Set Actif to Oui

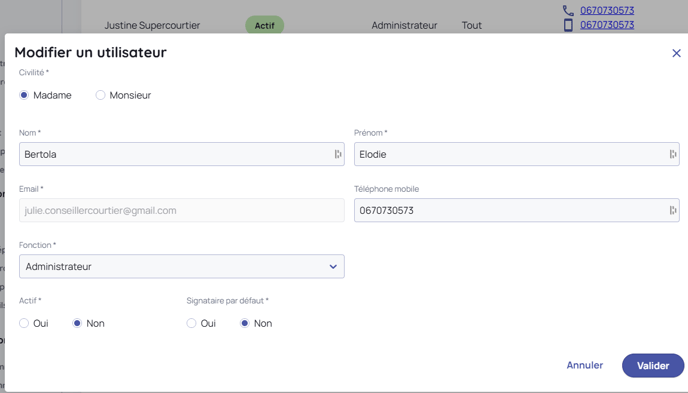coord(24,323)
